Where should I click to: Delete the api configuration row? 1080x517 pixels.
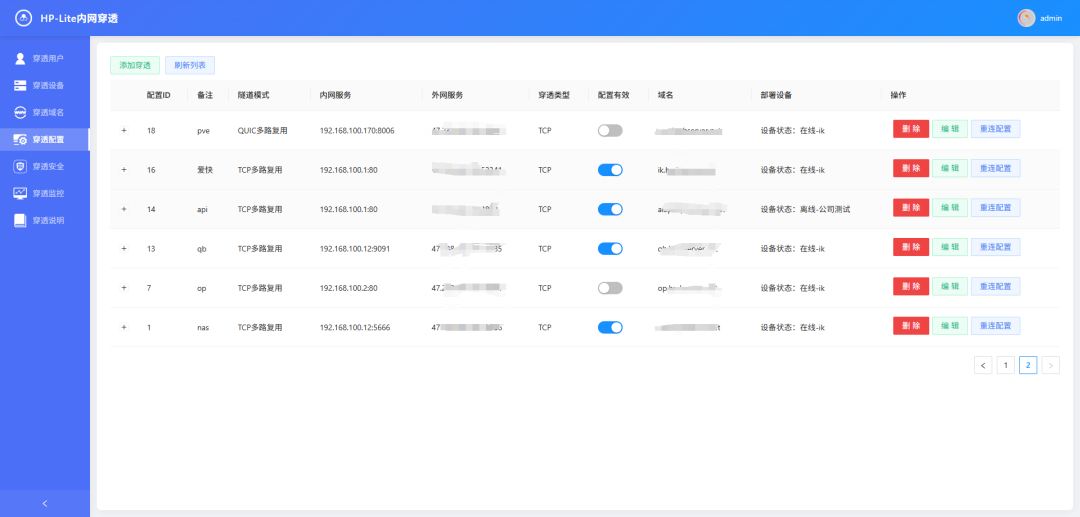click(x=910, y=208)
